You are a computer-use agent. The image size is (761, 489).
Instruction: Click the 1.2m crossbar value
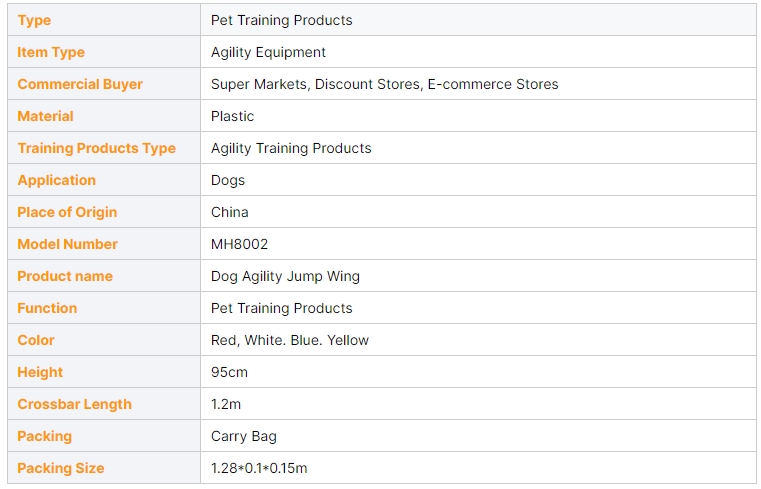click(226, 404)
